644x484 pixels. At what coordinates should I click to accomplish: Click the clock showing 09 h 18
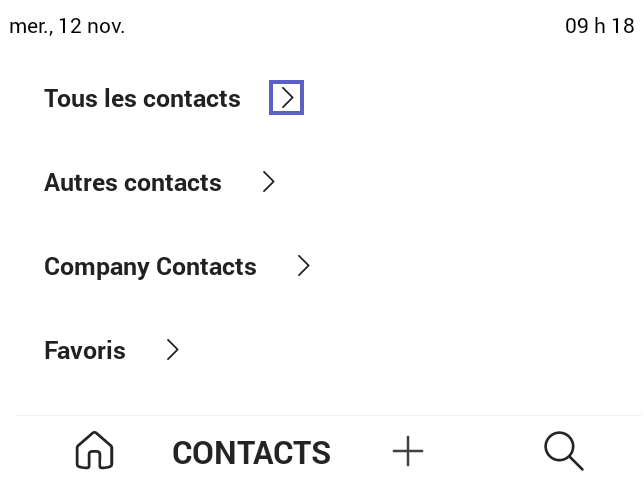point(599,26)
